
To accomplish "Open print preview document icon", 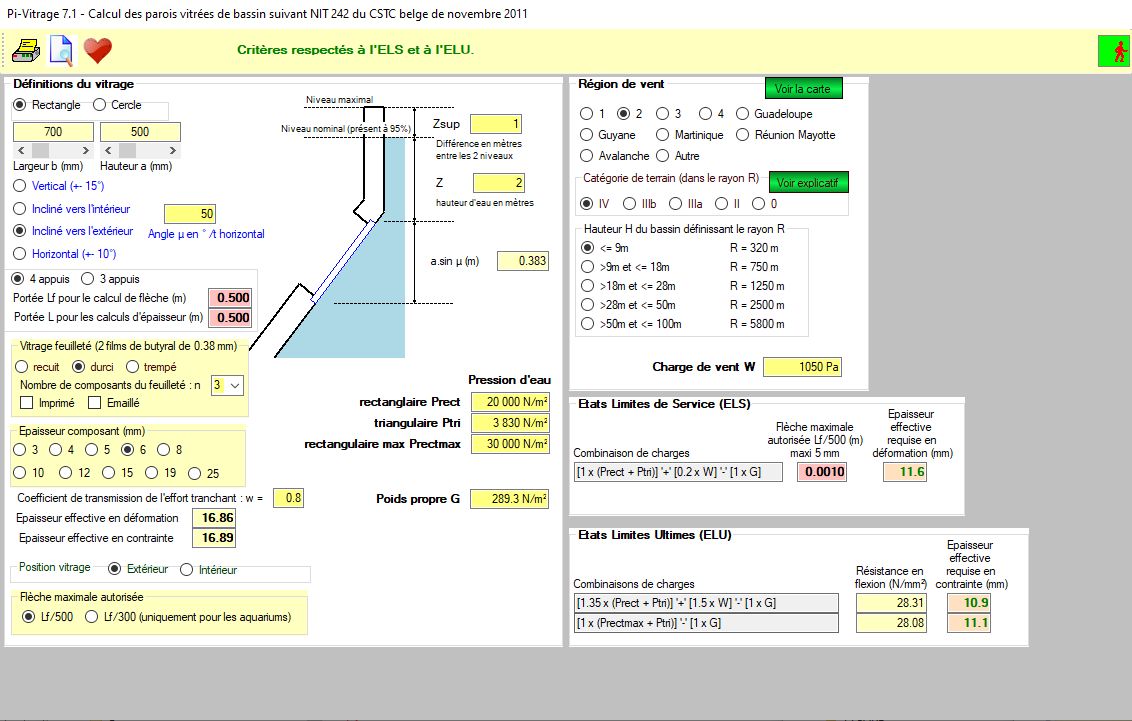I will point(61,49).
